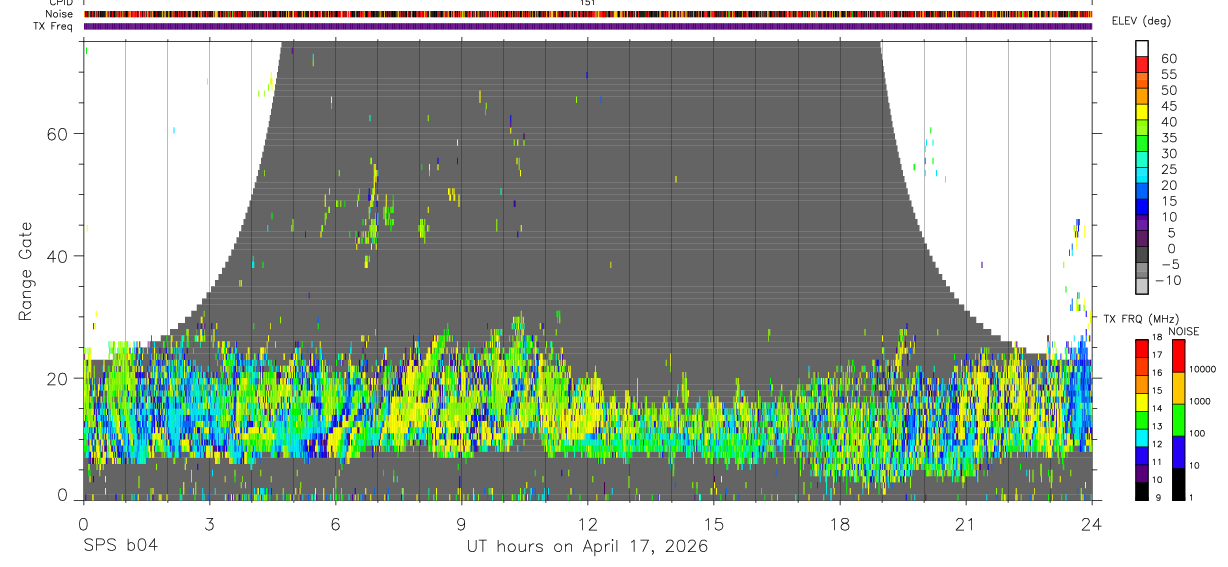This screenshot has height=567, width=1228.
Task: Click the 11 label on TX FRQ colorbar
Action: point(1157,462)
